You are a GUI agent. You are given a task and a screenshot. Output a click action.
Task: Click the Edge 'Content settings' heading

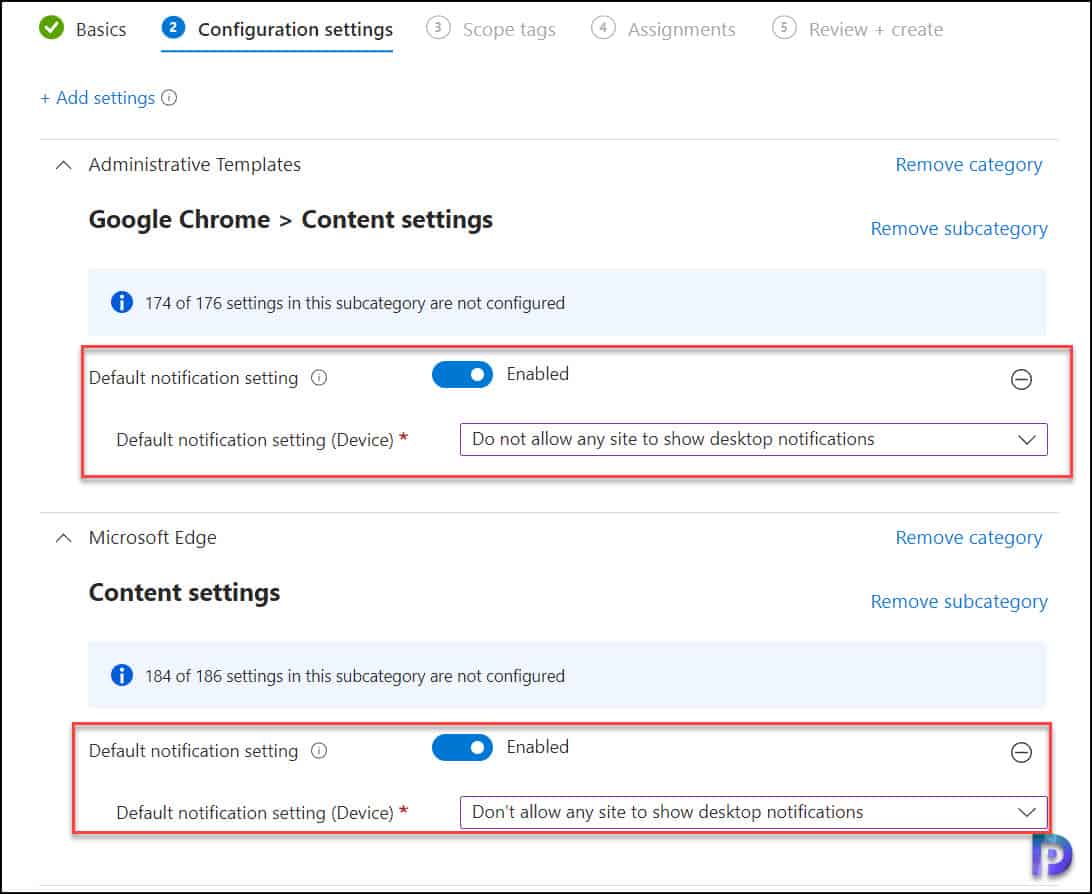(185, 593)
